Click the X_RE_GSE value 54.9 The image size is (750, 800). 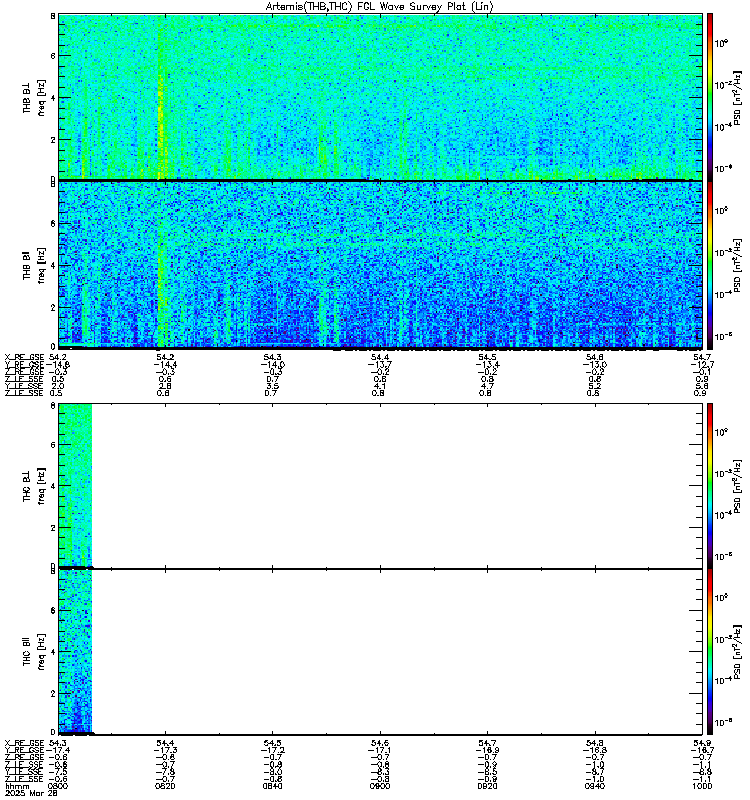coord(703,743)
